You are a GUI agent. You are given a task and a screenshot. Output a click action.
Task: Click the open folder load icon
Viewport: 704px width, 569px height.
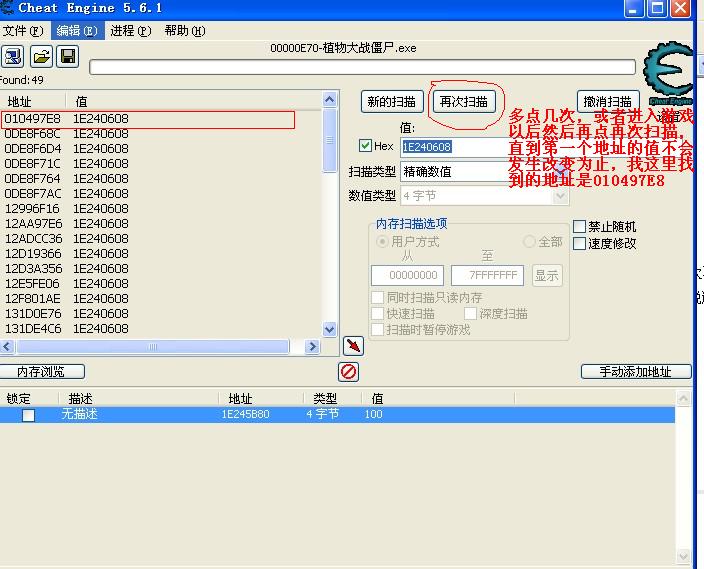click(41, 57)
